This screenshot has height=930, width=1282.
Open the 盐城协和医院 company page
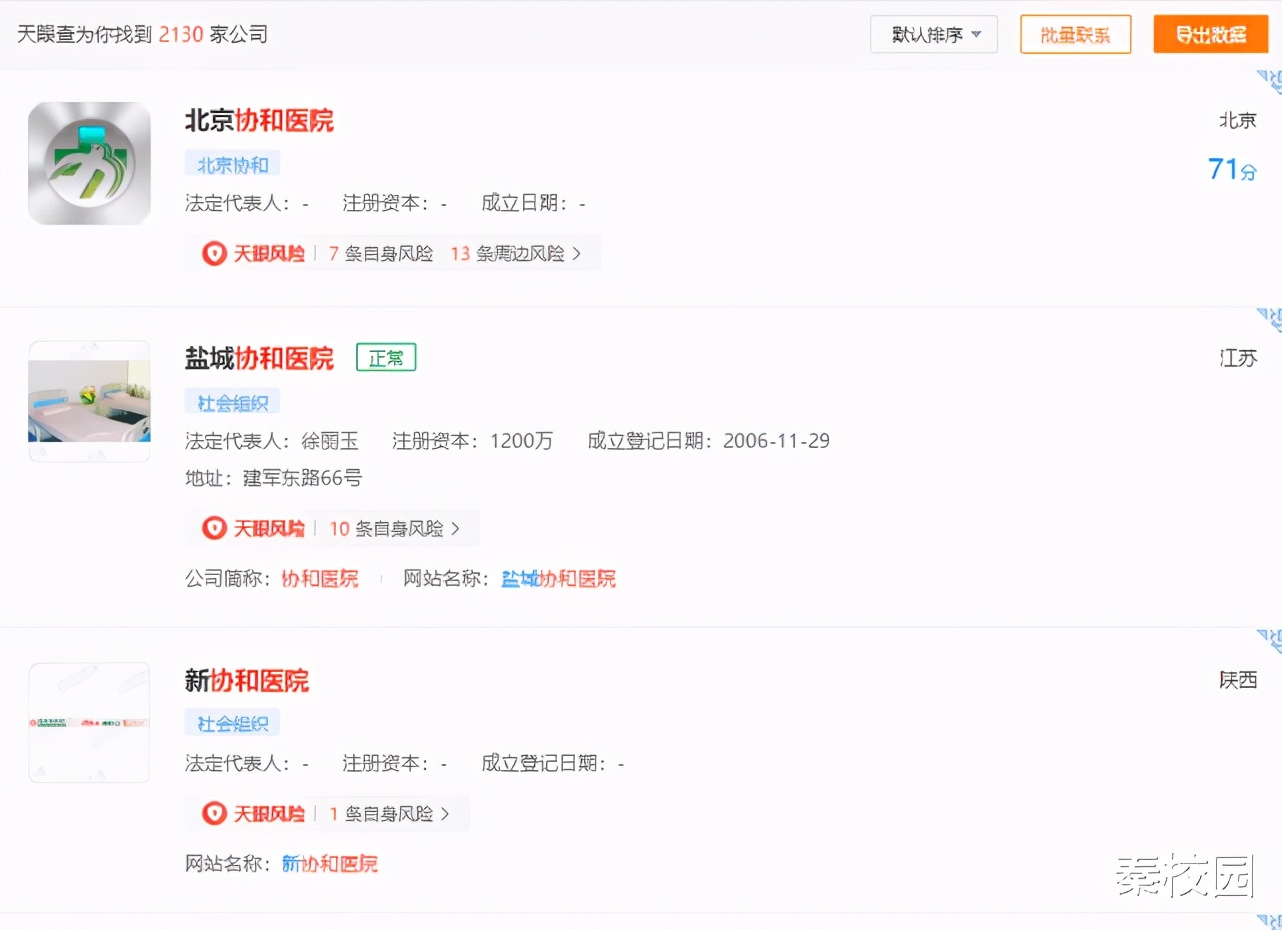point(260,358)
